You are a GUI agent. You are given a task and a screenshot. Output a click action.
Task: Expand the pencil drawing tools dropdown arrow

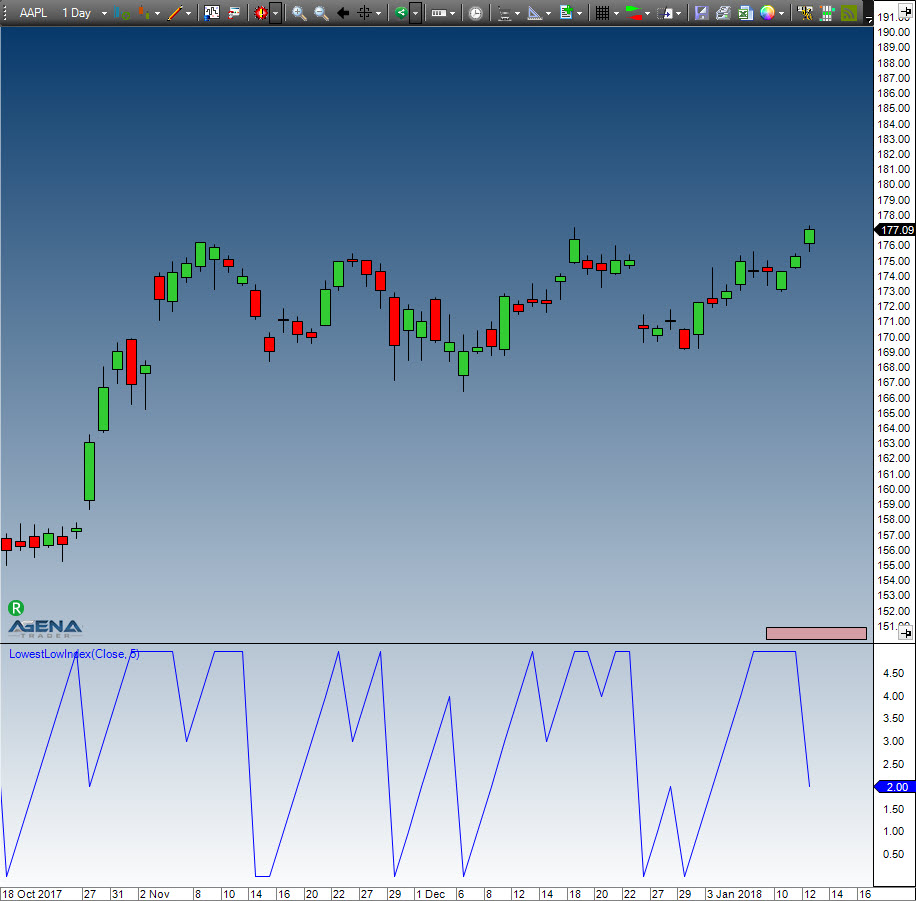(188, 14)
